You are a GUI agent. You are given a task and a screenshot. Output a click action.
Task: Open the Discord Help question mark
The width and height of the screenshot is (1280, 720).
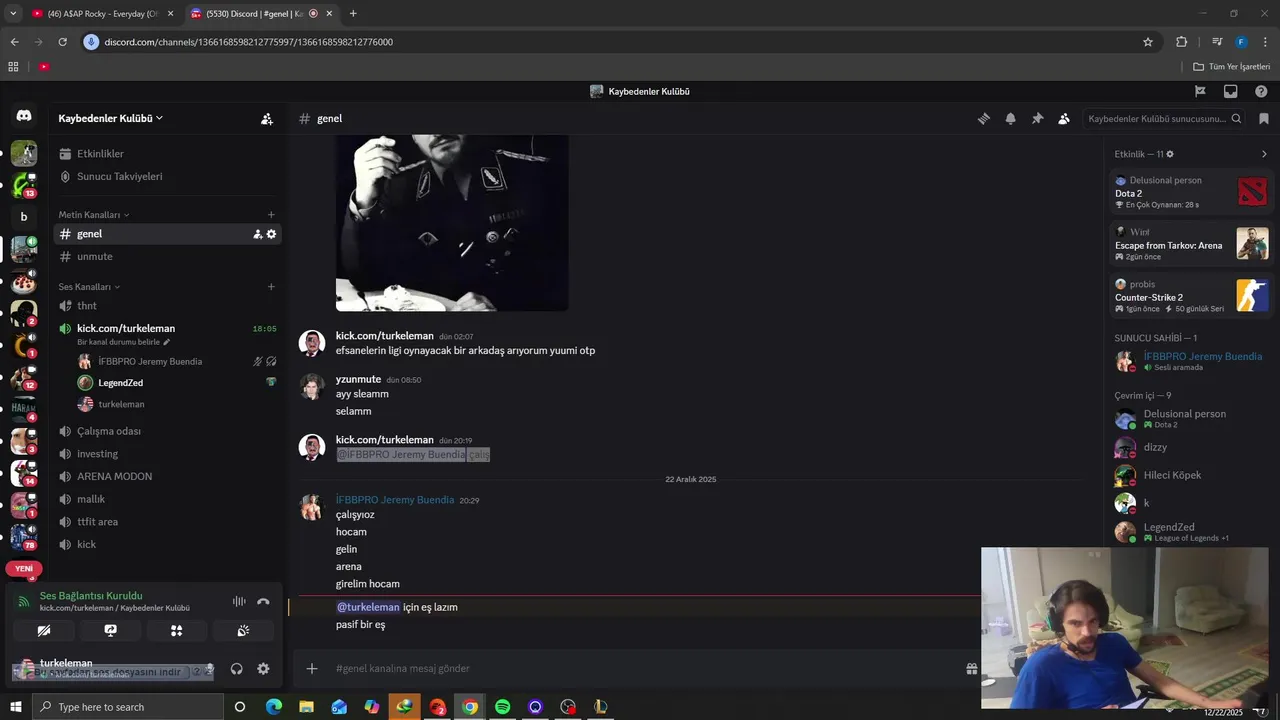[x=1261, y=91]
